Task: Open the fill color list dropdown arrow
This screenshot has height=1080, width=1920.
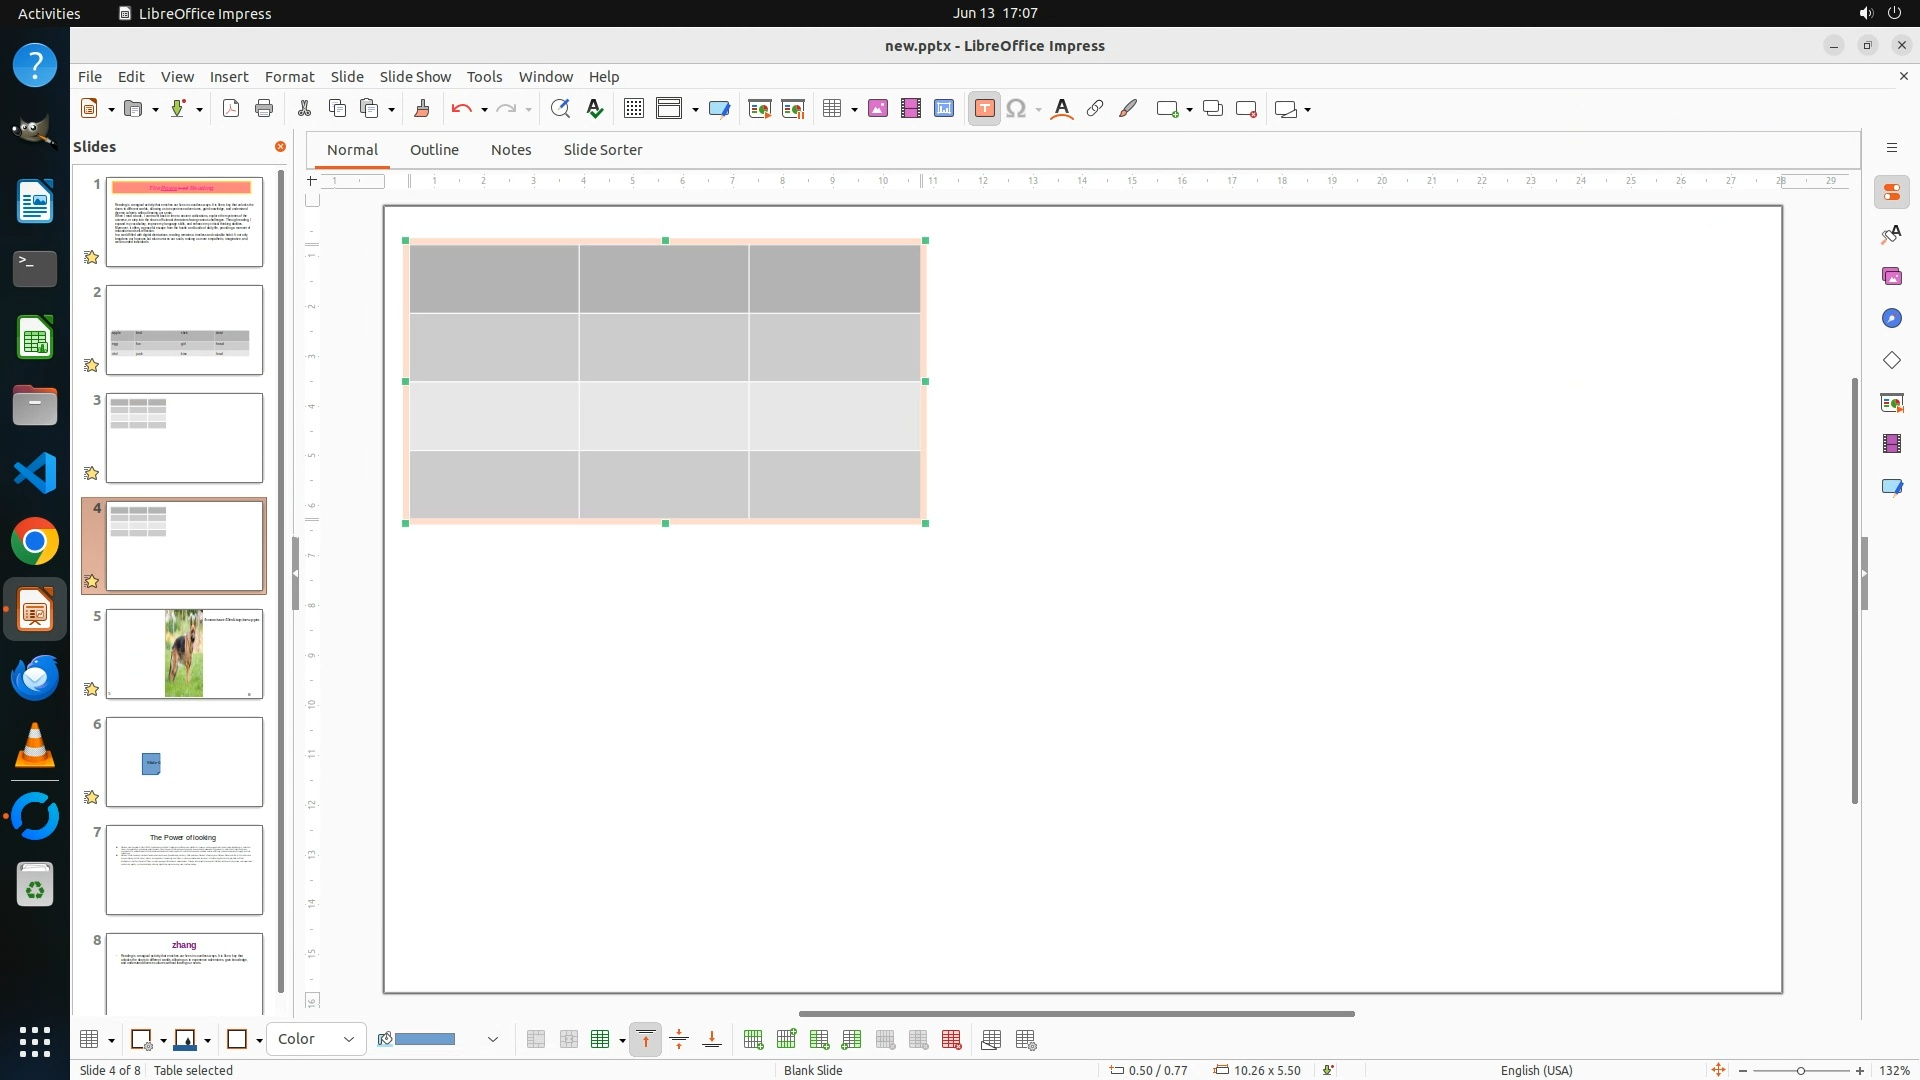Action: pos(493,1040)
